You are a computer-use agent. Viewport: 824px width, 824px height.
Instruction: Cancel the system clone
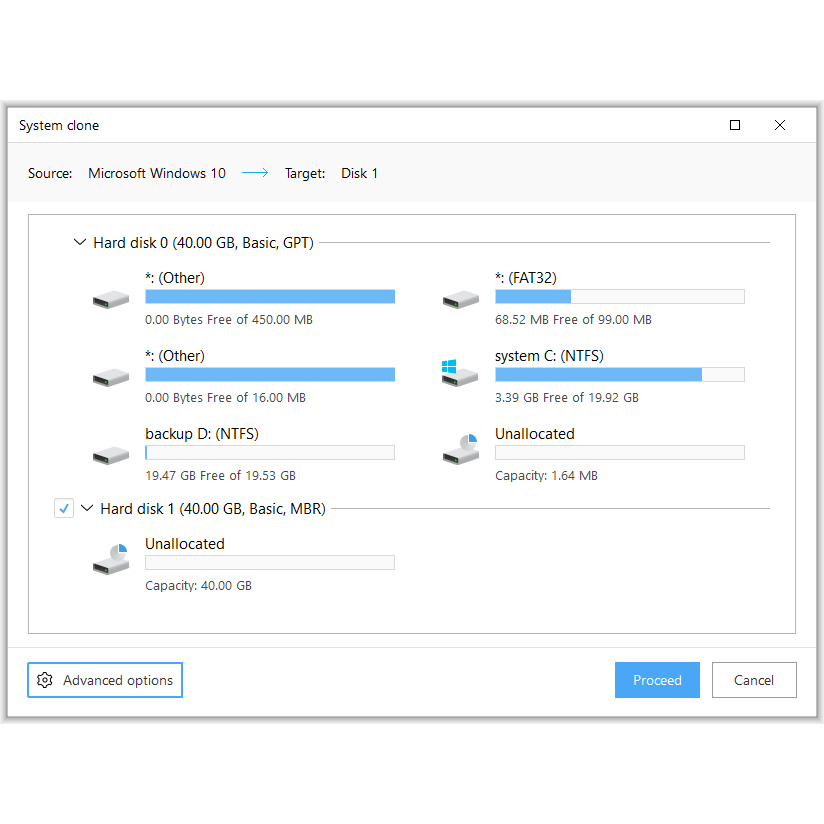[x=754, y=680]
